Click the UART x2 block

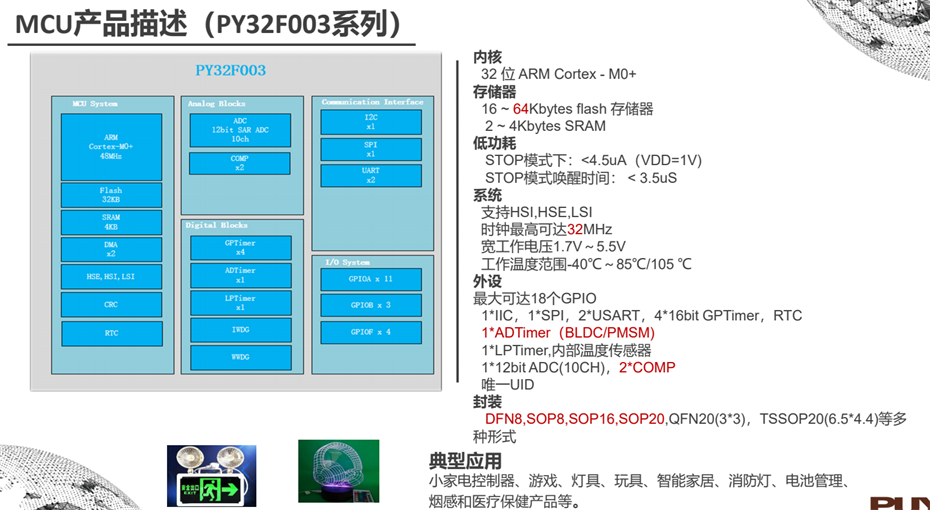click(371, 176)
